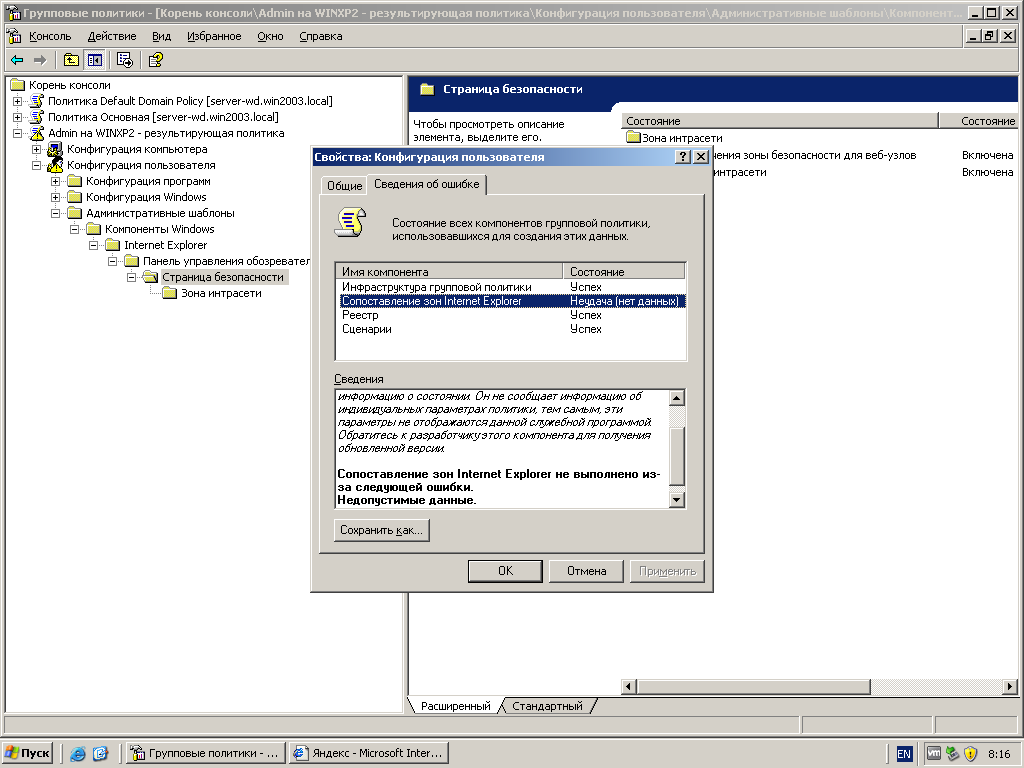1024x768 pixels.
Task: Collapse the Страница безопасности node
Action: (x=131, y=278)
